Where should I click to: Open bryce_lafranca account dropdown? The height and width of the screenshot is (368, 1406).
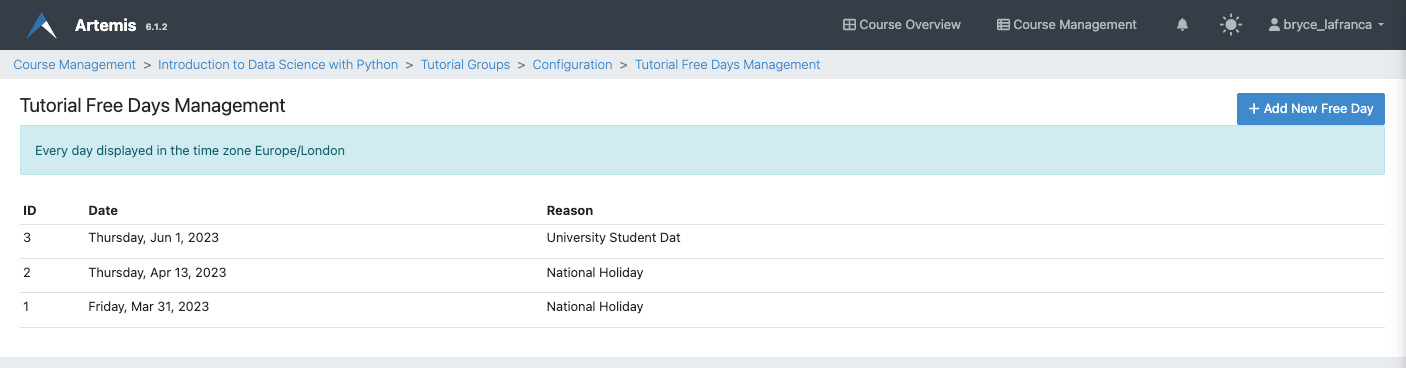(1326, 25)
